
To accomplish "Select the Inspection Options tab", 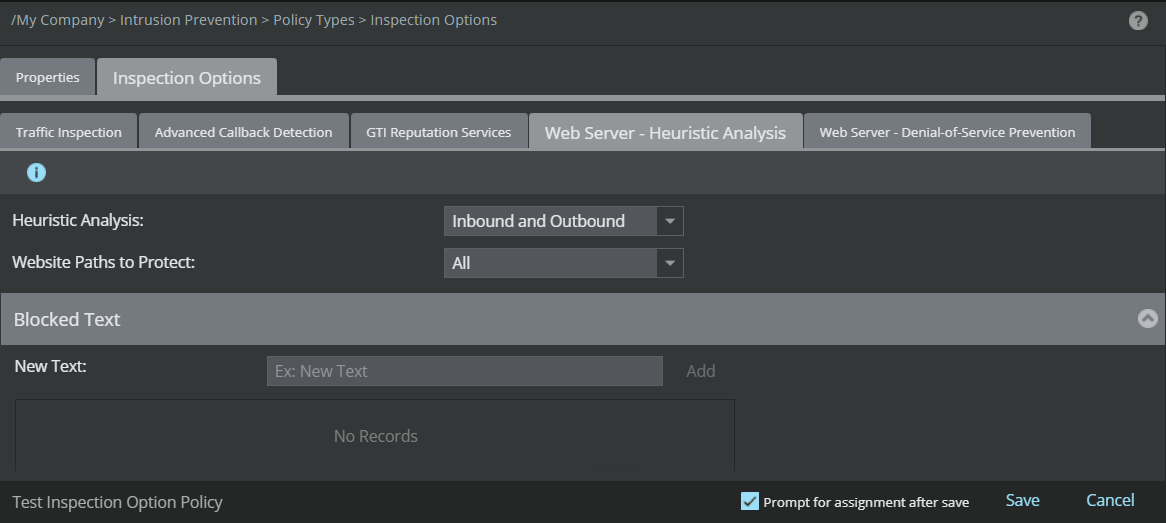I will [x=187, y=77].
